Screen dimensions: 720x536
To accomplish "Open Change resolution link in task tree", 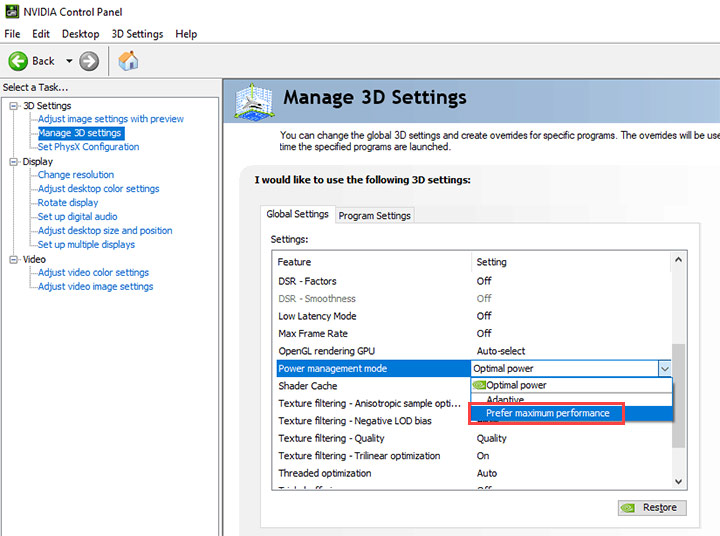I will click(76, 175).
